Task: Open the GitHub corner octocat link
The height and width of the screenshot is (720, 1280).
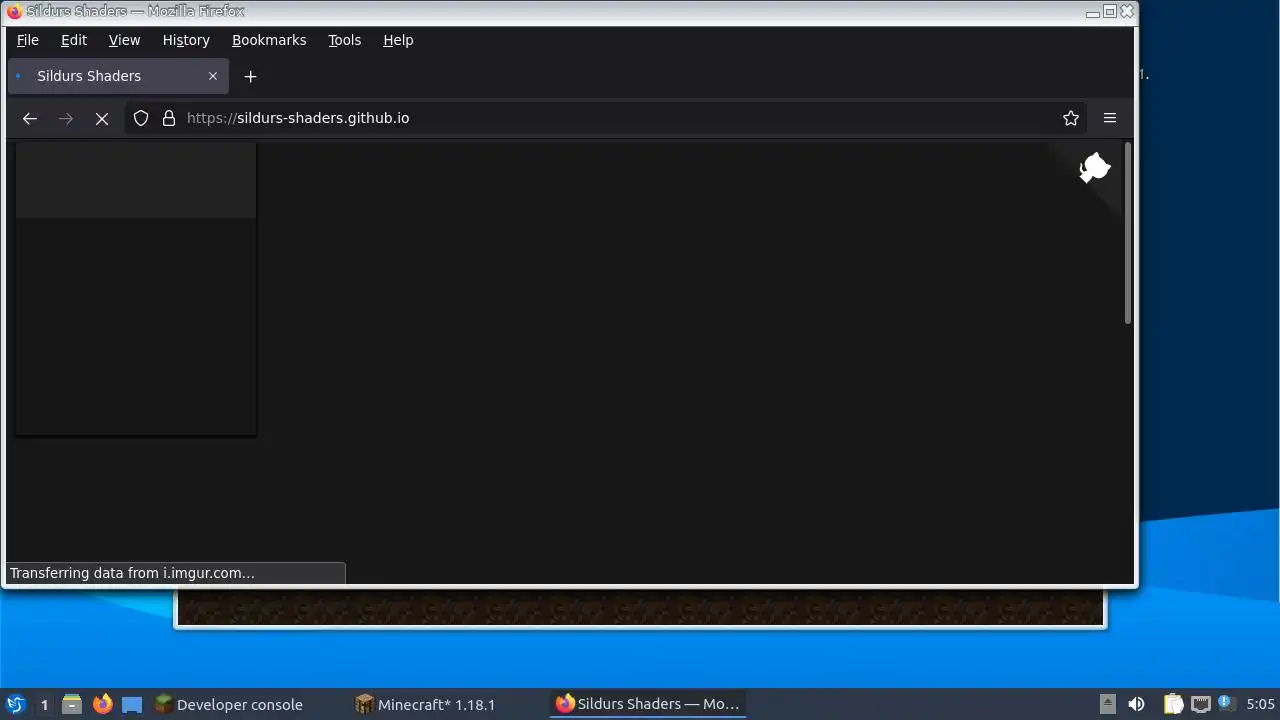Action: point(1094,168)
